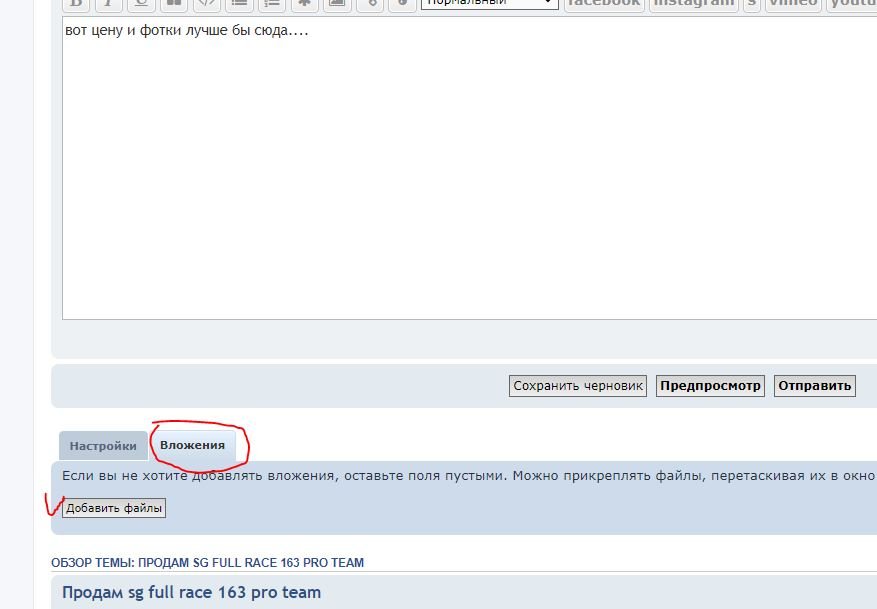
Task: Insert vimeo embed tag
Action: tap(793, 4)
